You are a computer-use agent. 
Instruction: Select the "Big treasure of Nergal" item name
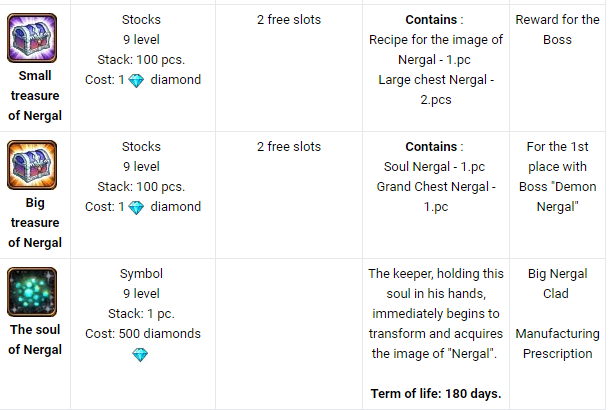(35, 222)
